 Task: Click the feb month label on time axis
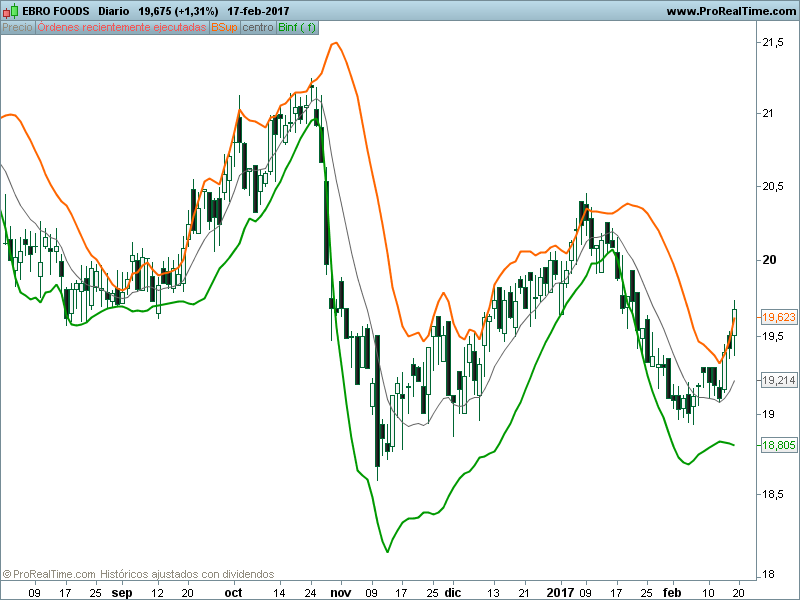coord(672,593)
